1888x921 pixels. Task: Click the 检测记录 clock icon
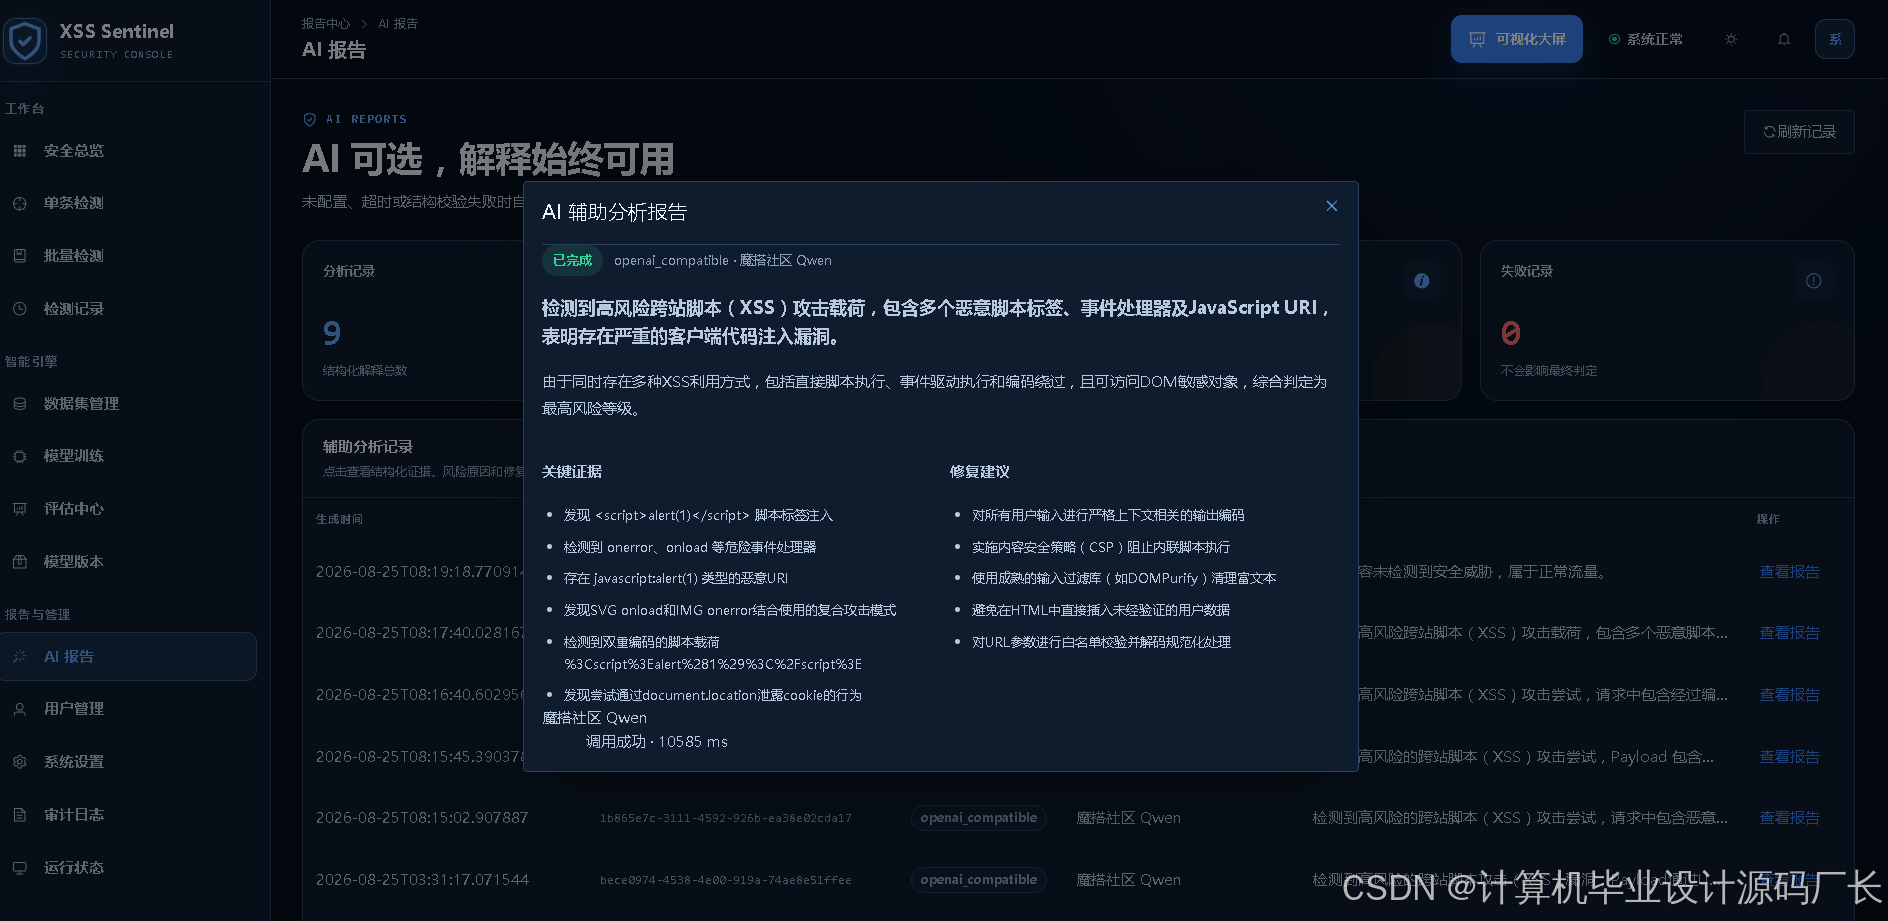(20, 309)
